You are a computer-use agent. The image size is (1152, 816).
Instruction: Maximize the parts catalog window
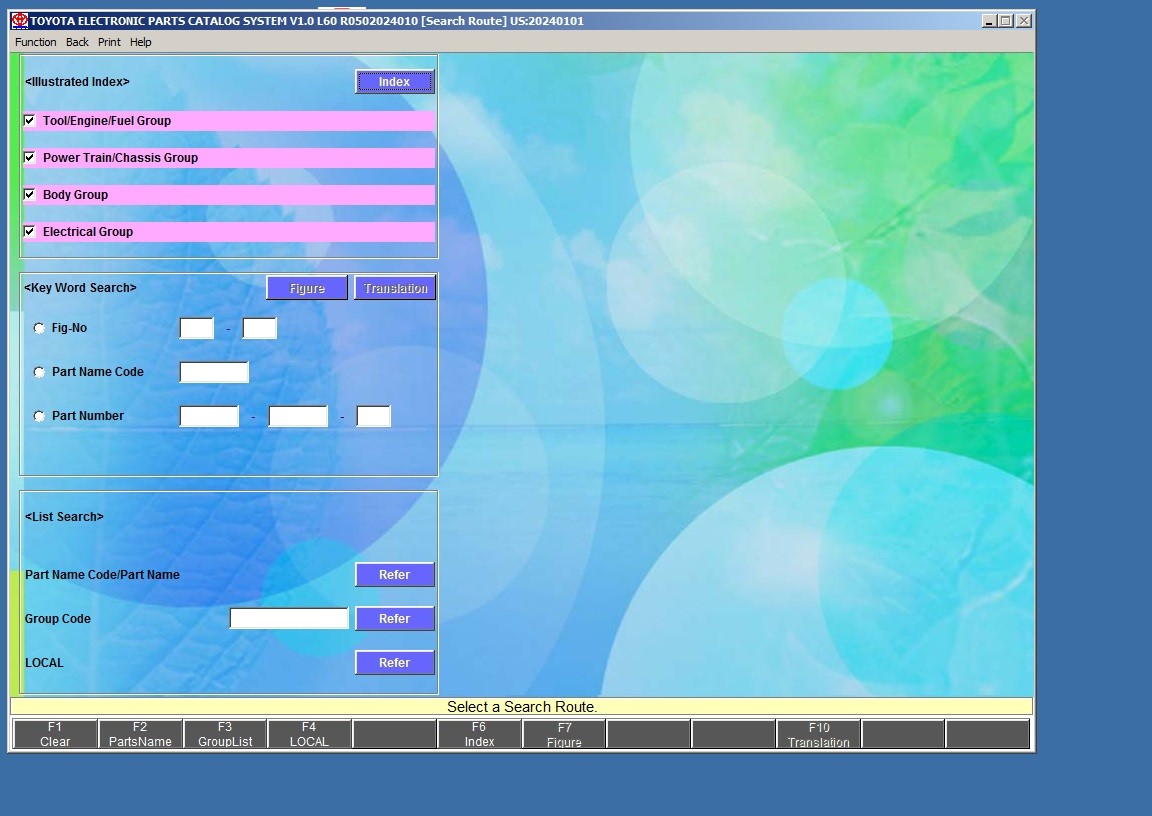pyautogui.click(x=1006, y=21)
